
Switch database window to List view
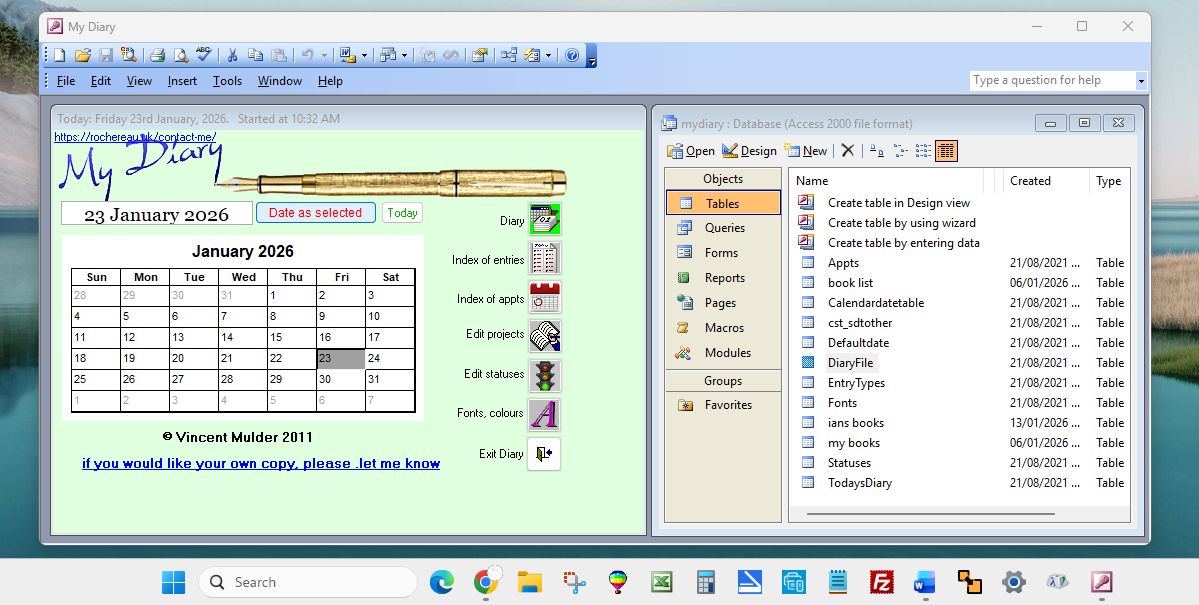pos(923,151)
